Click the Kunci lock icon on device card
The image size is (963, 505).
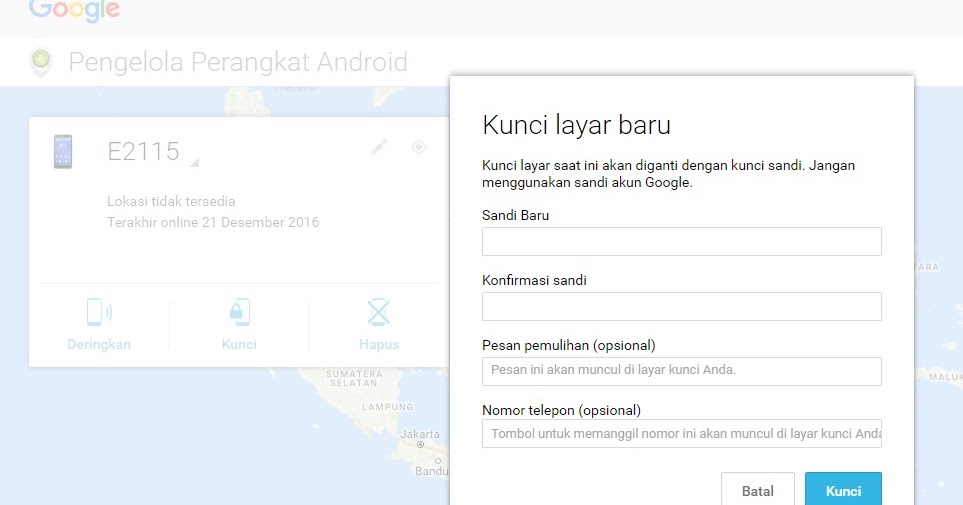(239, 311)
